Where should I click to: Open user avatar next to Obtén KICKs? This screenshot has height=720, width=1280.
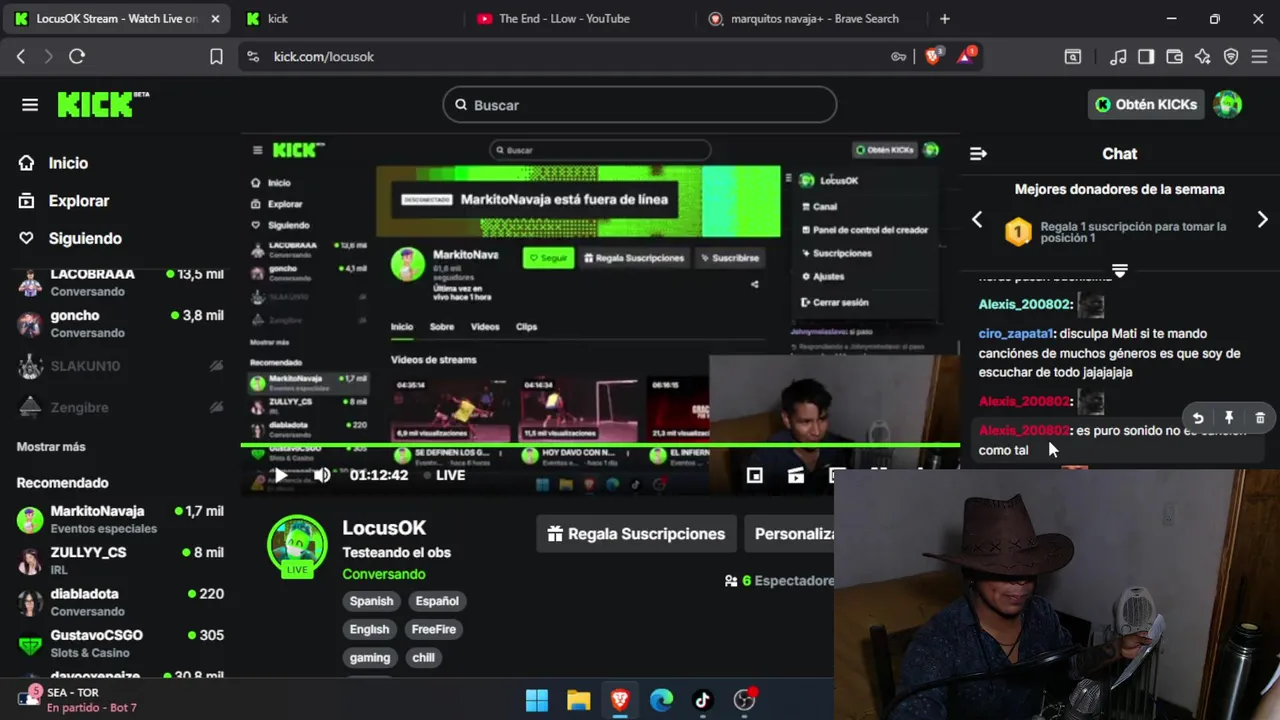(x=1227, y=104)
